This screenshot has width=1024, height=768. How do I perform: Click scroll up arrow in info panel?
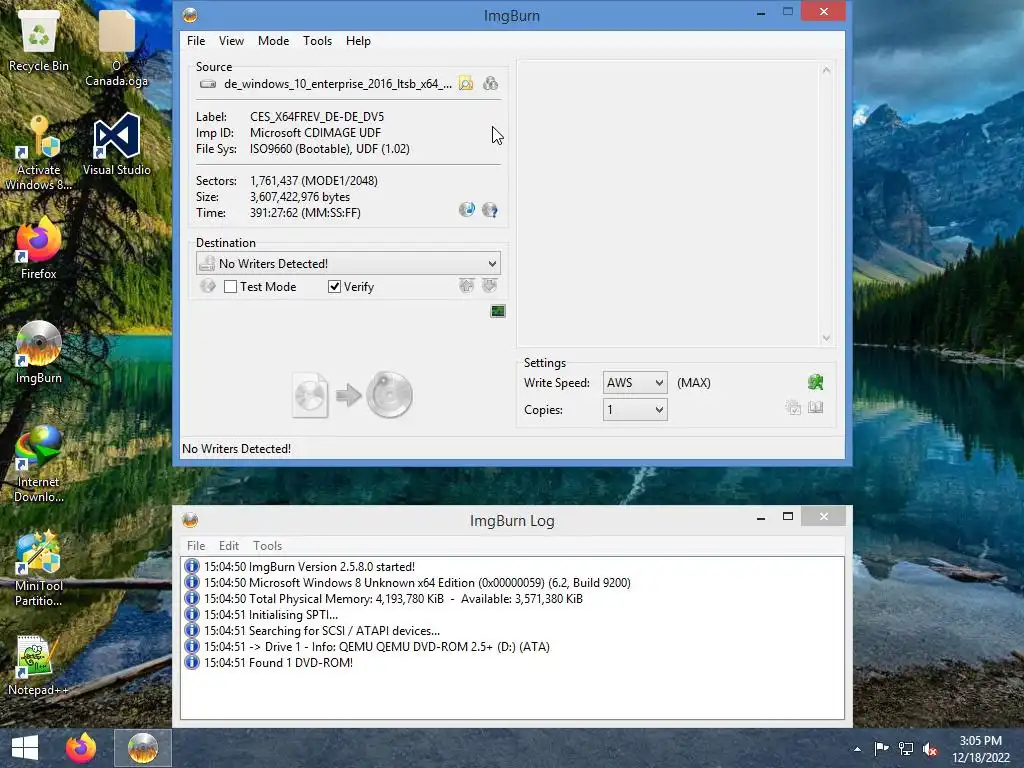pos(826,70)
